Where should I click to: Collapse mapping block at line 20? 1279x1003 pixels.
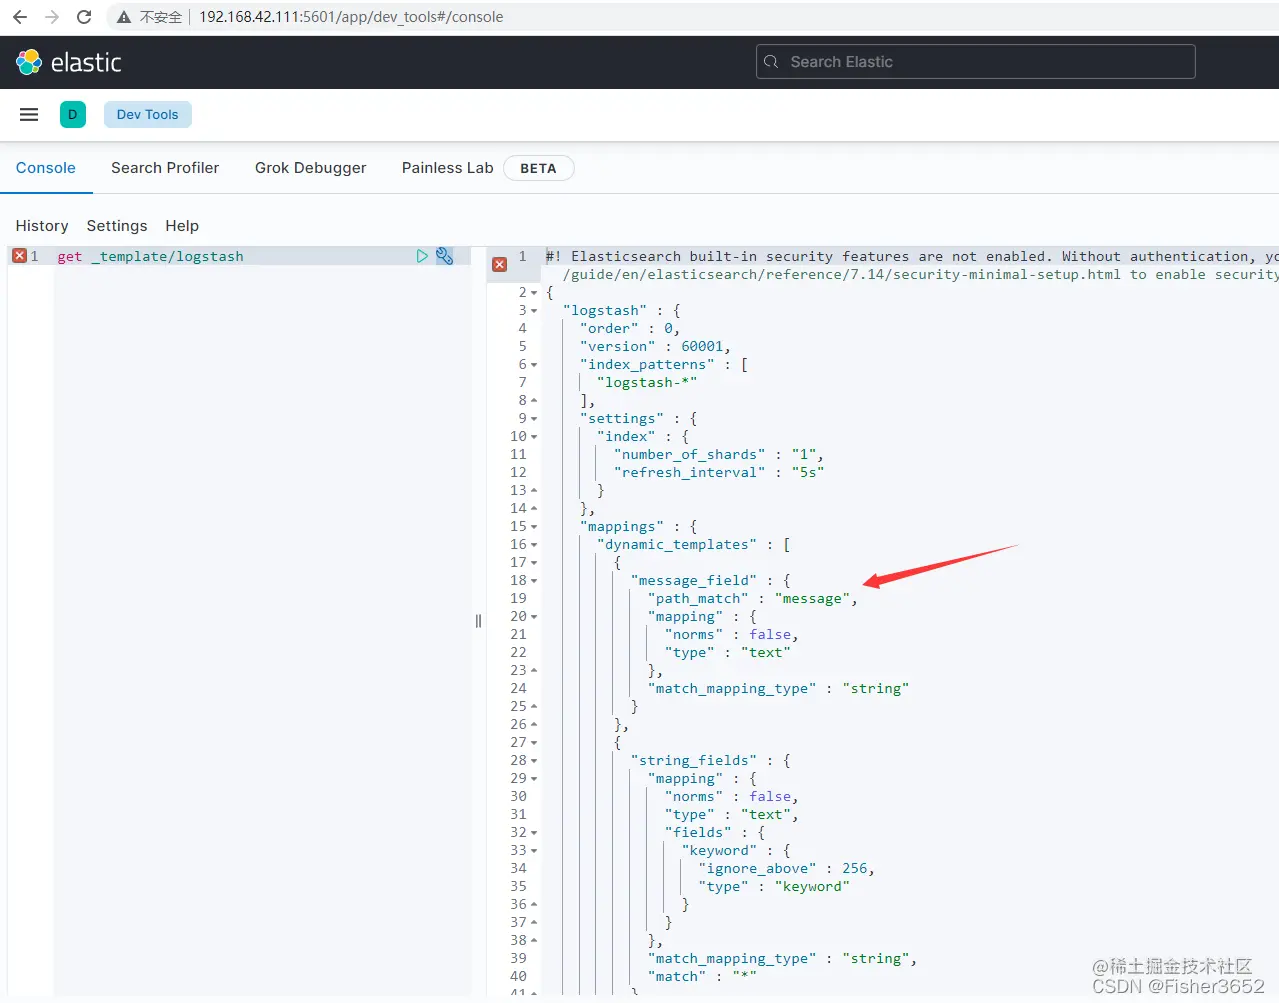[x=534, y=617]
